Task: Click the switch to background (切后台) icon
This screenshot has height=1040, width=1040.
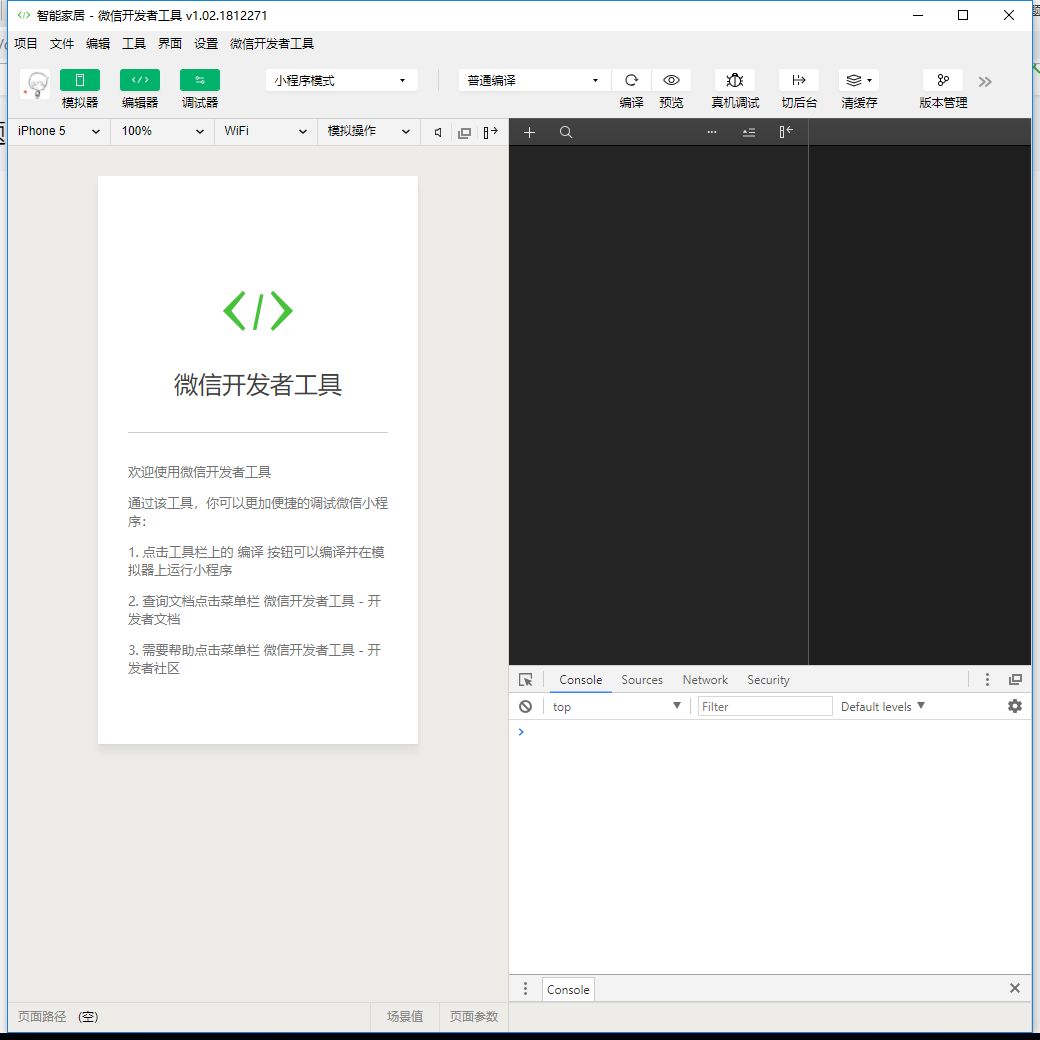Action: point(799,80)
